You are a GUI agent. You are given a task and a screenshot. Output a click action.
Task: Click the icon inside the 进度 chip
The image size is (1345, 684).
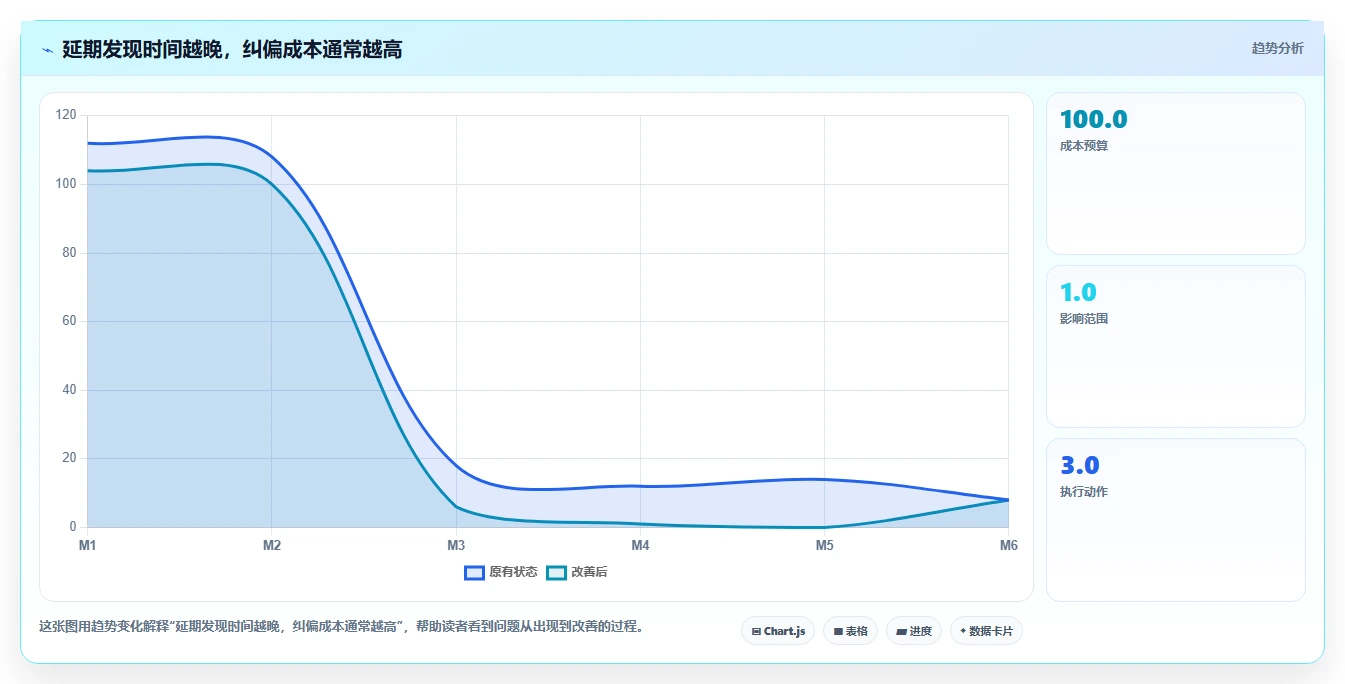point(901,632)
